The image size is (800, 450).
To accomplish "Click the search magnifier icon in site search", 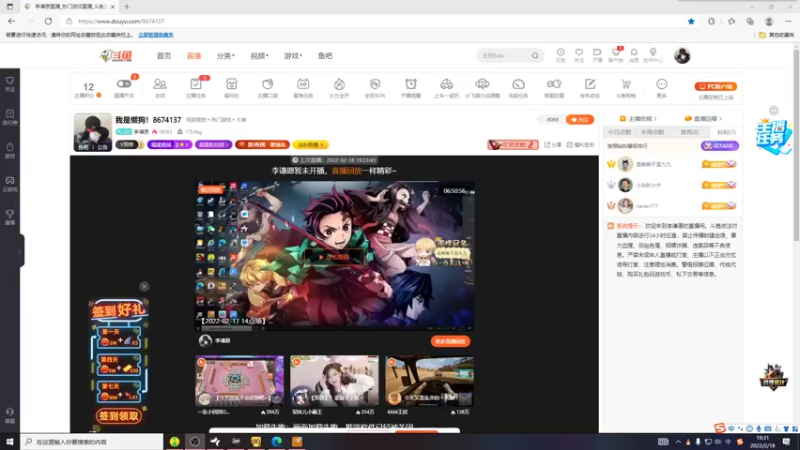I will 535,56.
